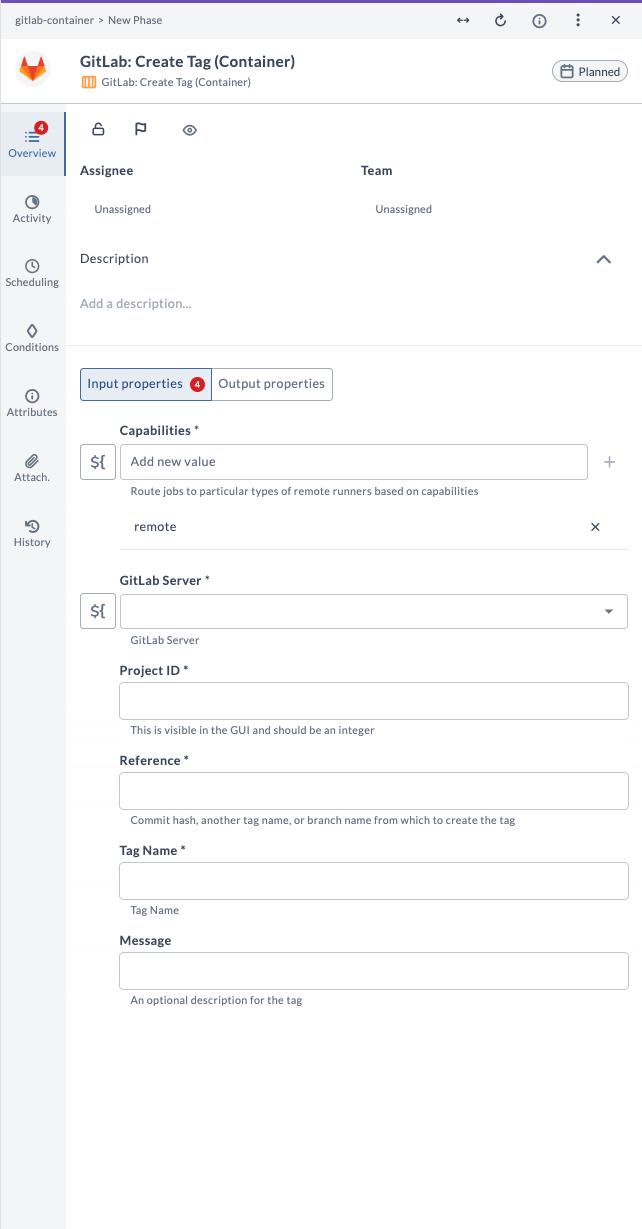The width and height of the screenshot is (642, 1229).
Task: Click the gitlab-container breadcrumb text
Action: point(54,20)
